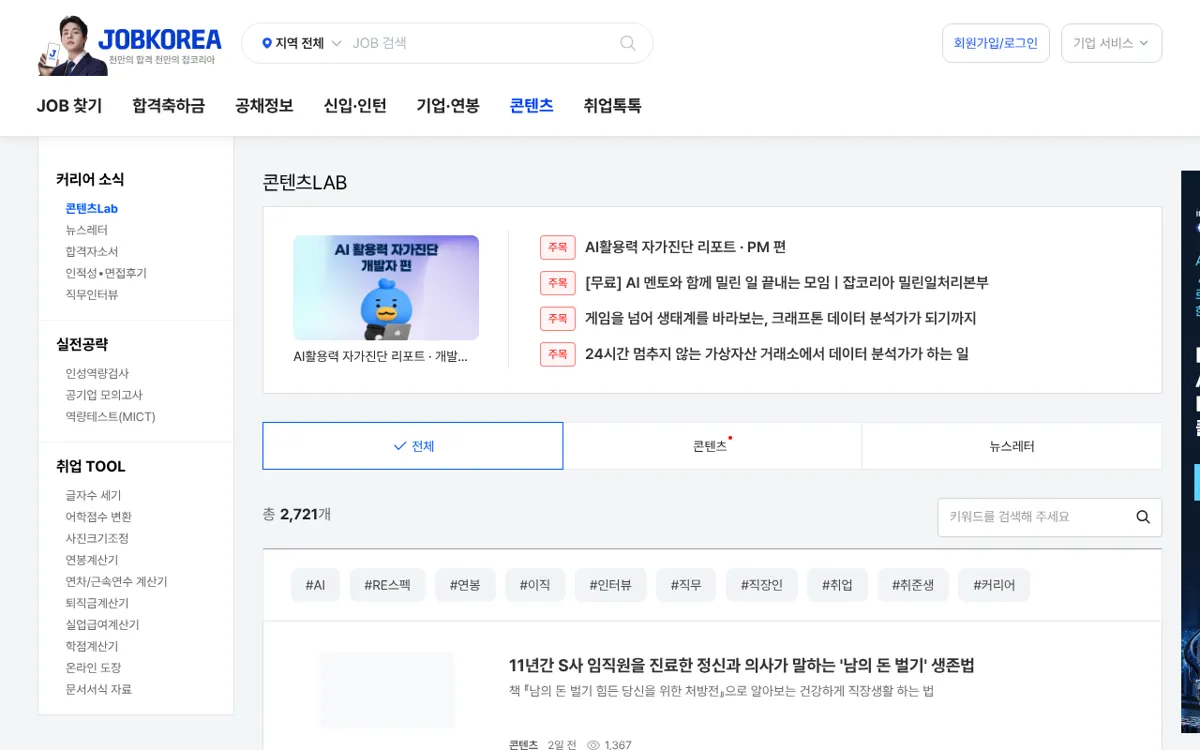Open 합격자소서 in the sidebar
1200x750 pixels.
click(92, 251)
